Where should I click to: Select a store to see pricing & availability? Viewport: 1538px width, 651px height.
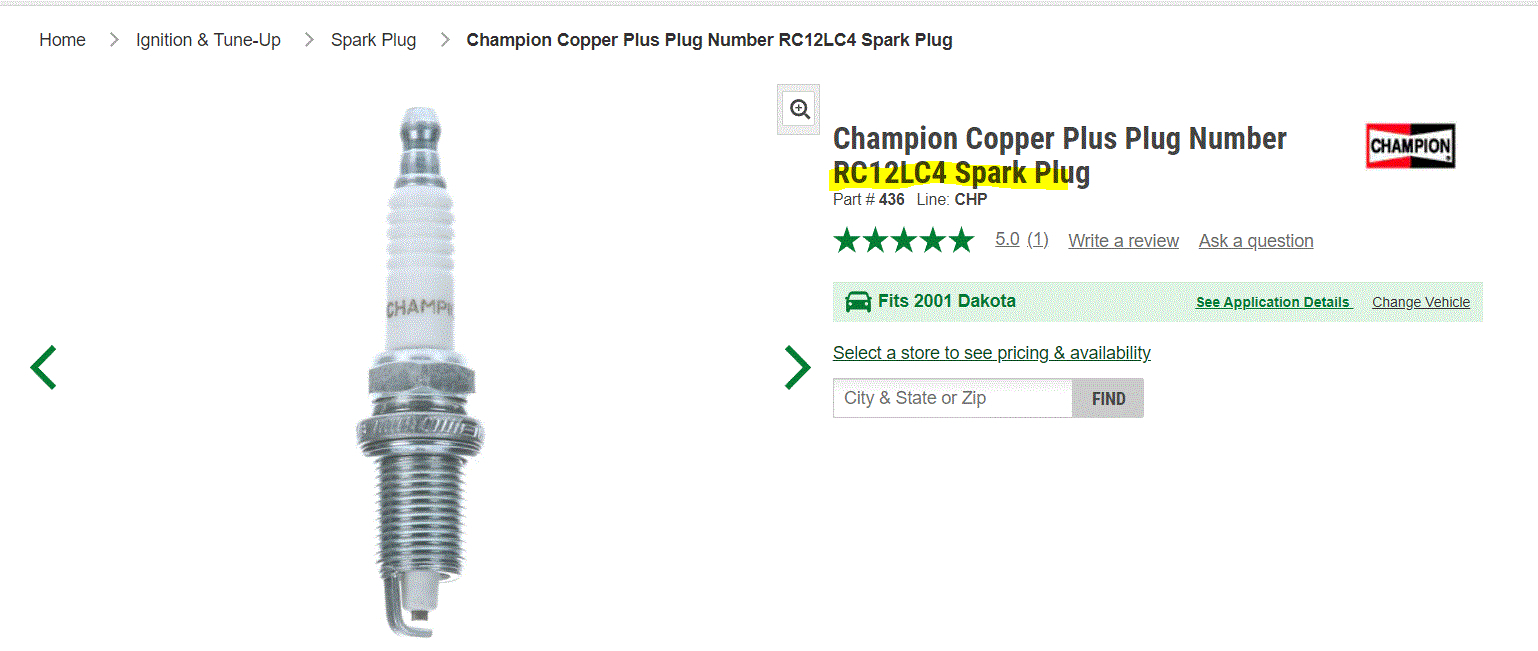pos(991,353)
